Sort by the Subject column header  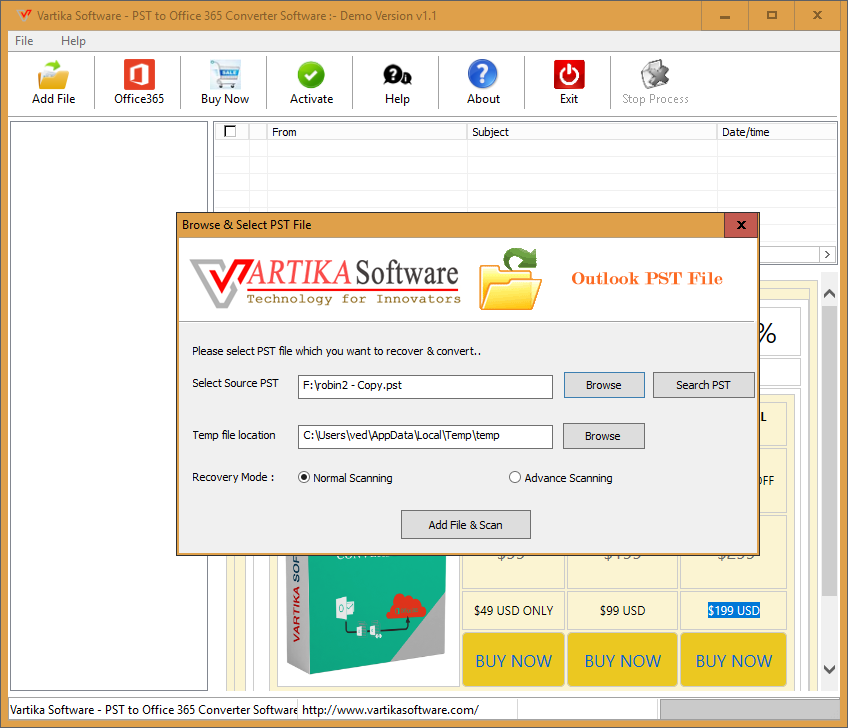(592, 132)
